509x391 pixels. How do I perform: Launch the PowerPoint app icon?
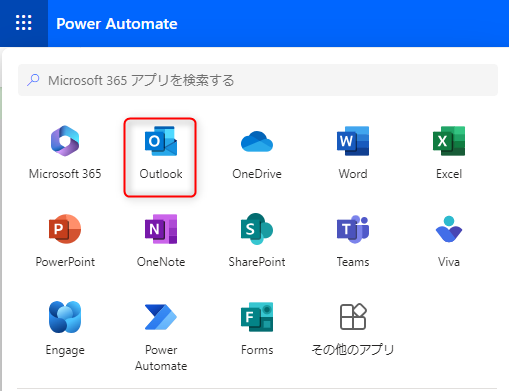pyautogui.click(x=65, y=229)
